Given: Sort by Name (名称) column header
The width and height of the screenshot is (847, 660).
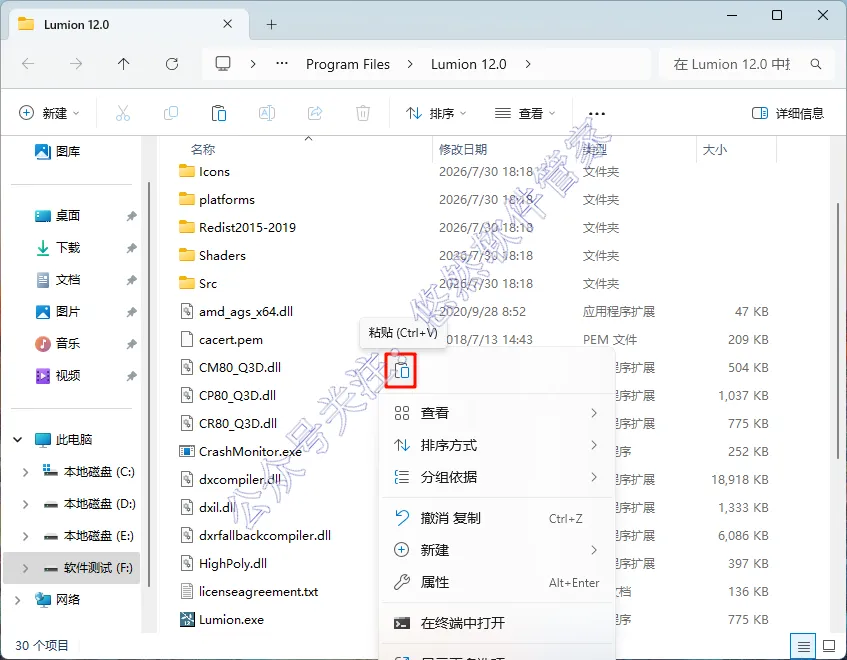Looking at the screenshot, I should point(203,150).
